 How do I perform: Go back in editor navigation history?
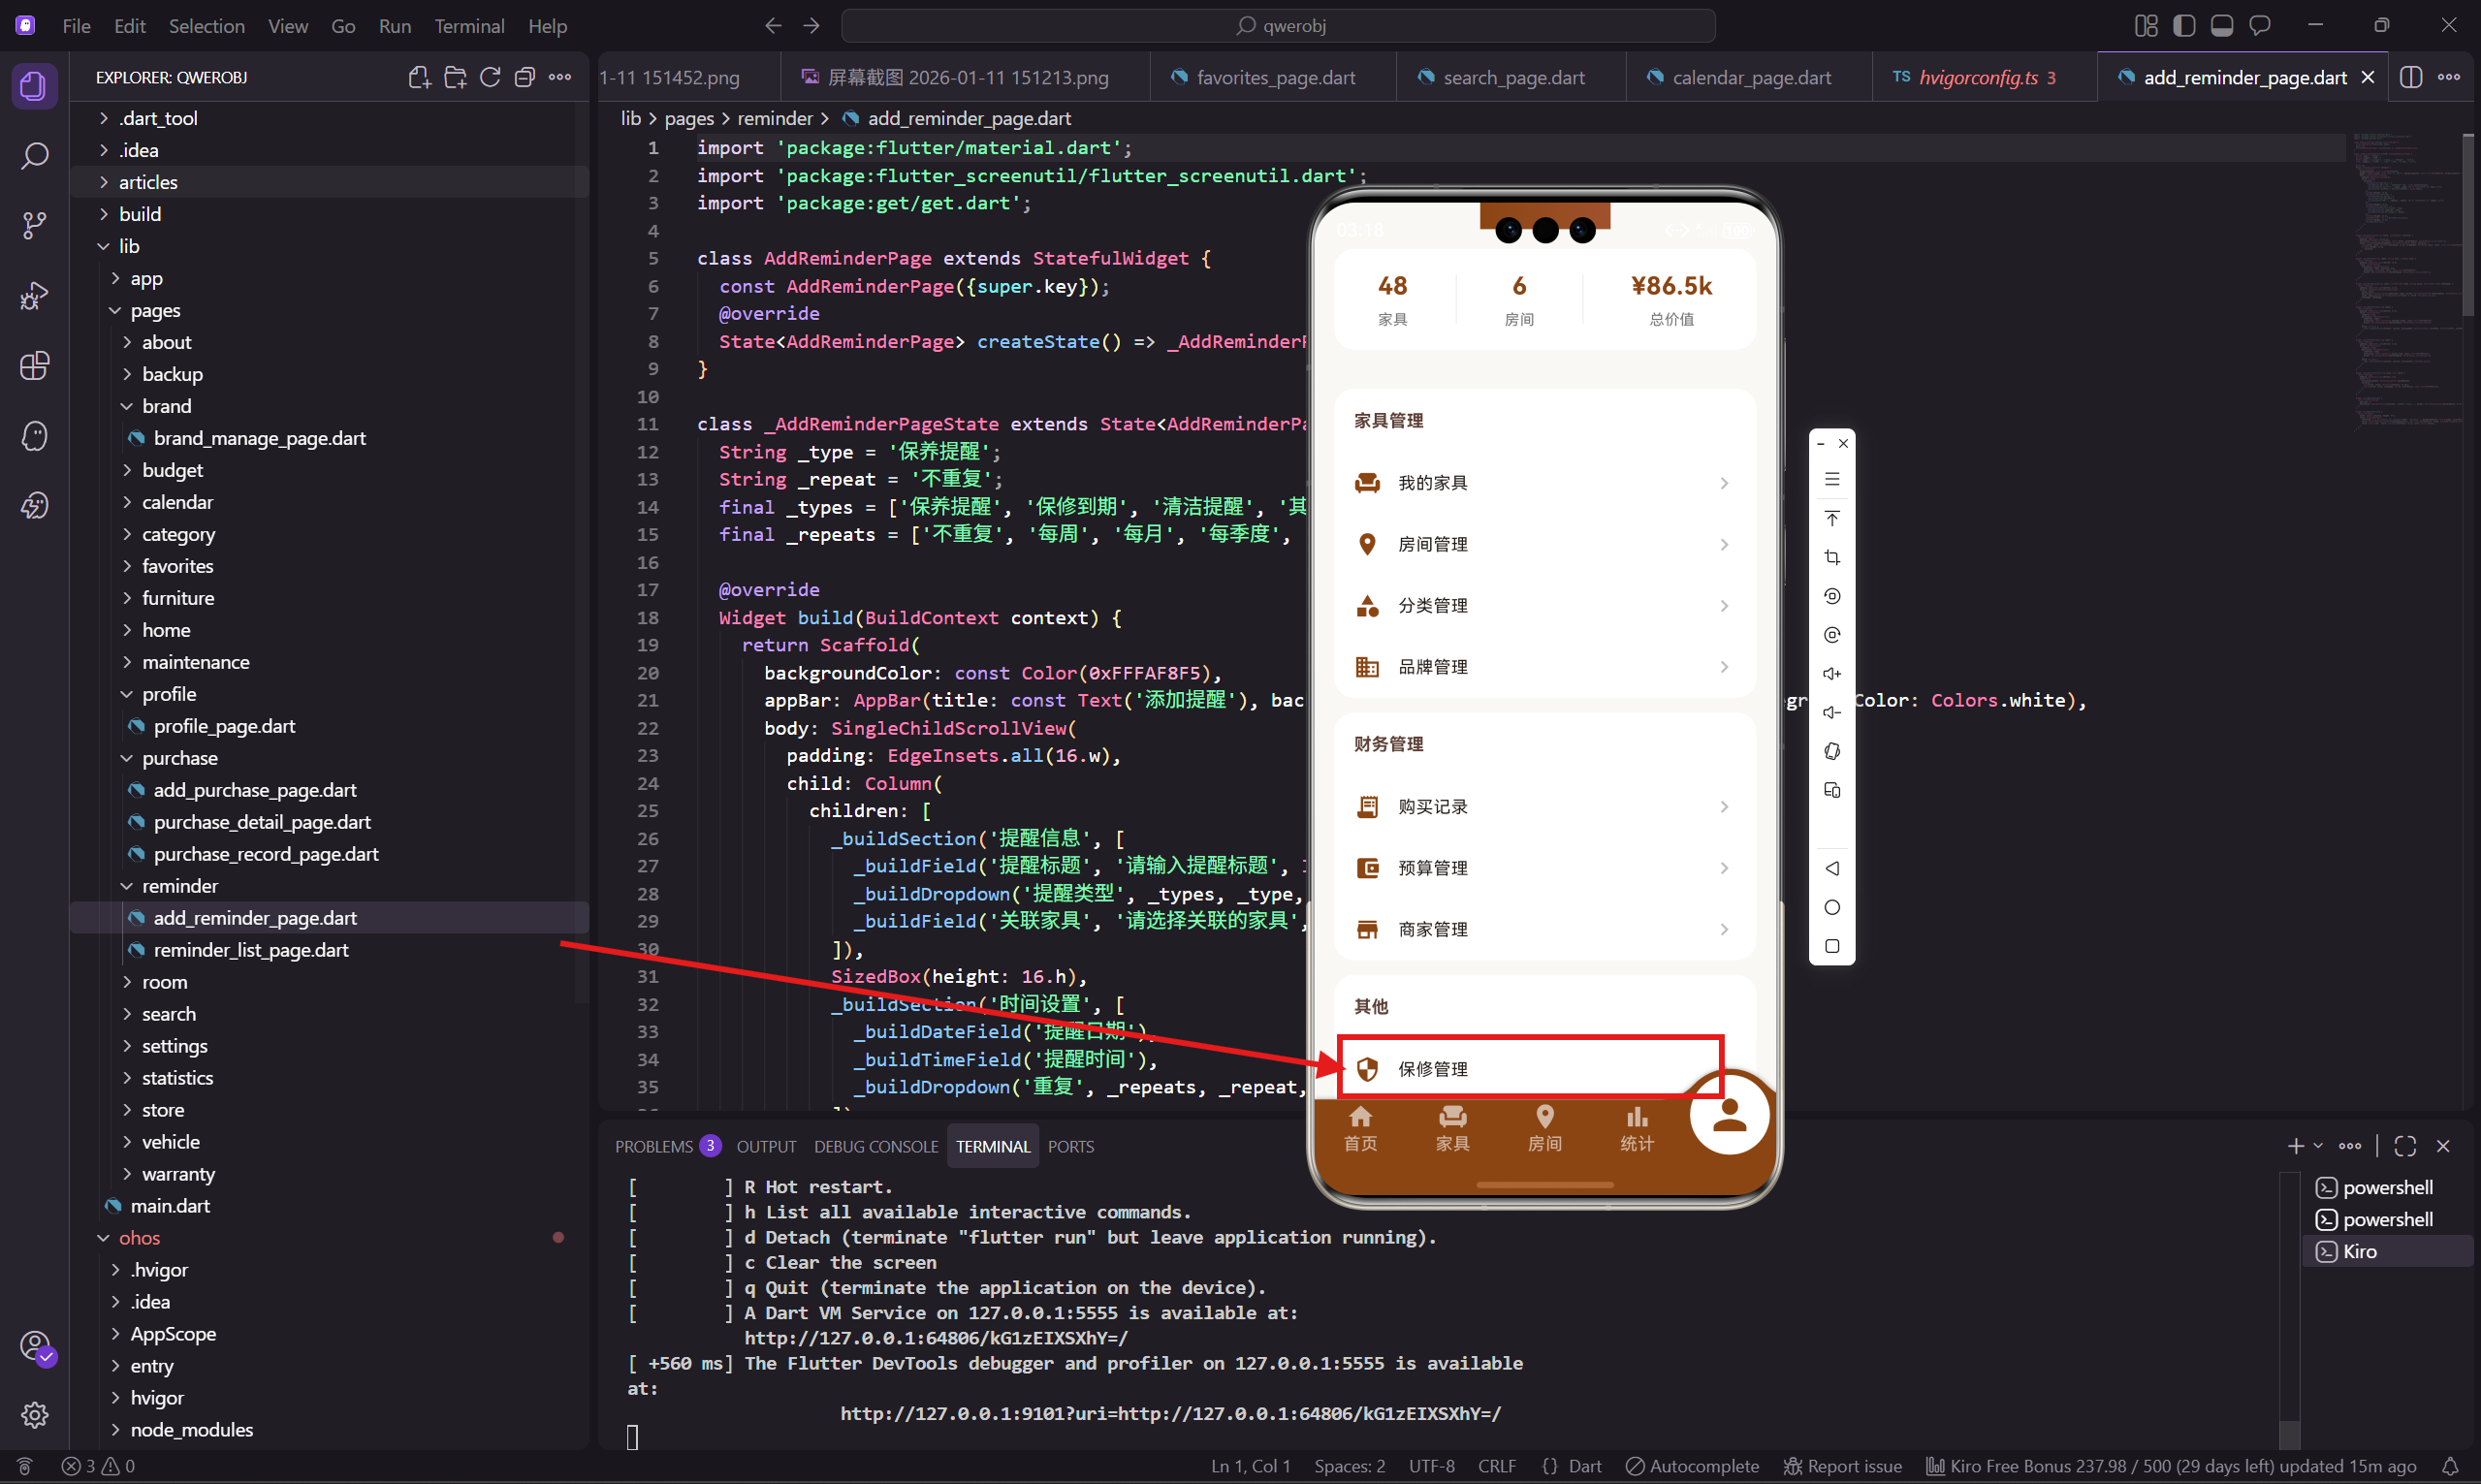click(773, 26)
